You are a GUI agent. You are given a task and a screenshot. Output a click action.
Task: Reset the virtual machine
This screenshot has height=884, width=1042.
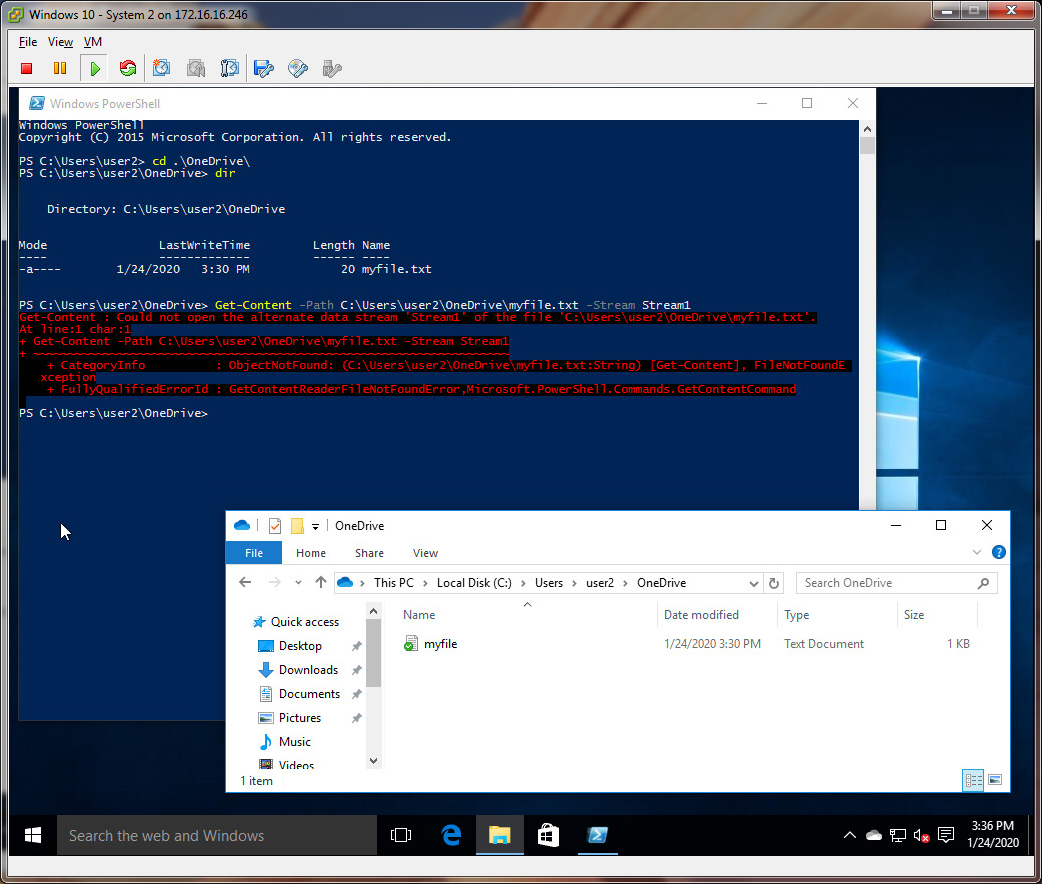128,67
